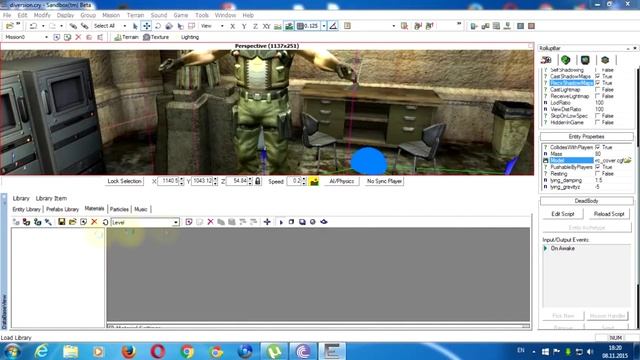Open the File menu
640x360 pixels.
7,15
